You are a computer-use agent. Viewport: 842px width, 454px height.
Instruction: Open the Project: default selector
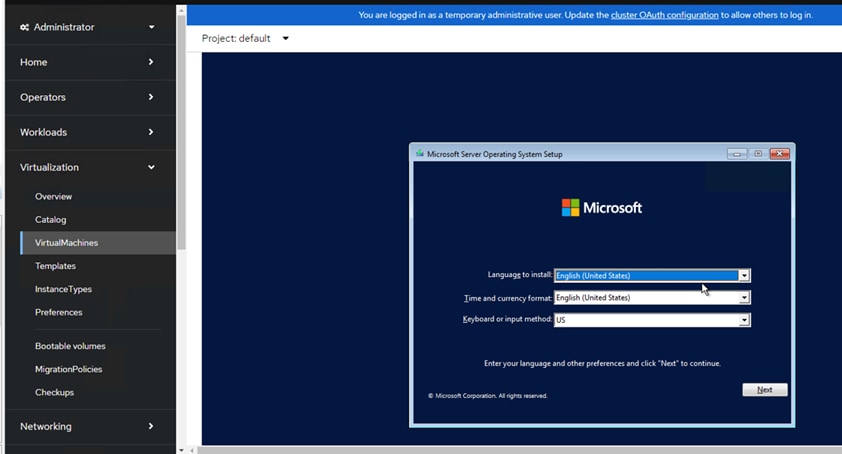(245, 38)
